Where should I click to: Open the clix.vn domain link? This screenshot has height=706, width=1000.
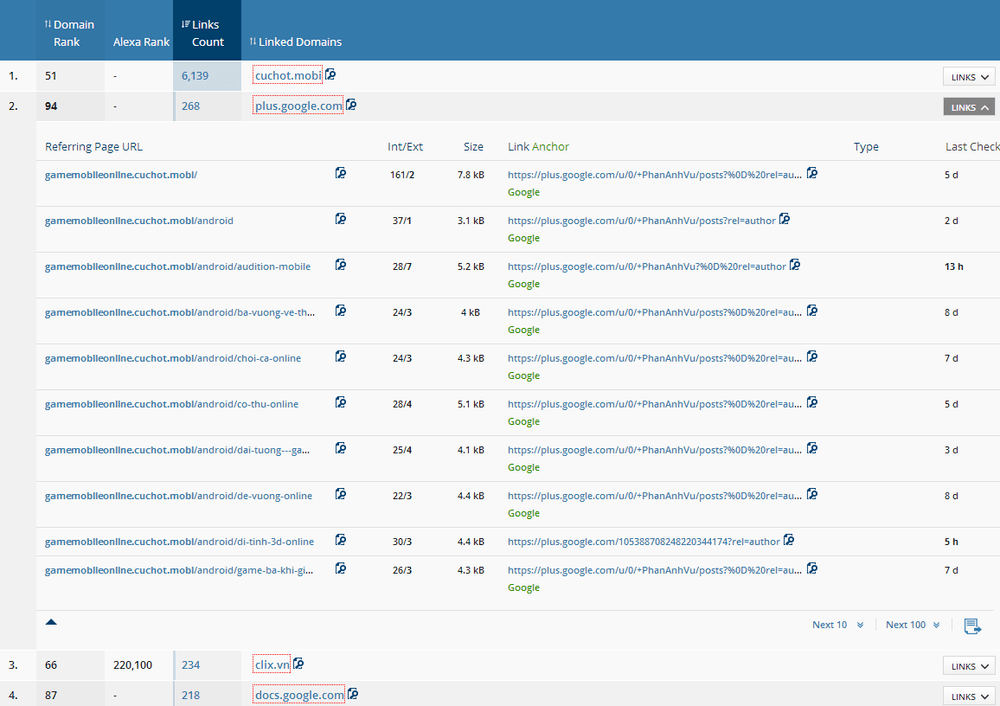coord(272,665)
